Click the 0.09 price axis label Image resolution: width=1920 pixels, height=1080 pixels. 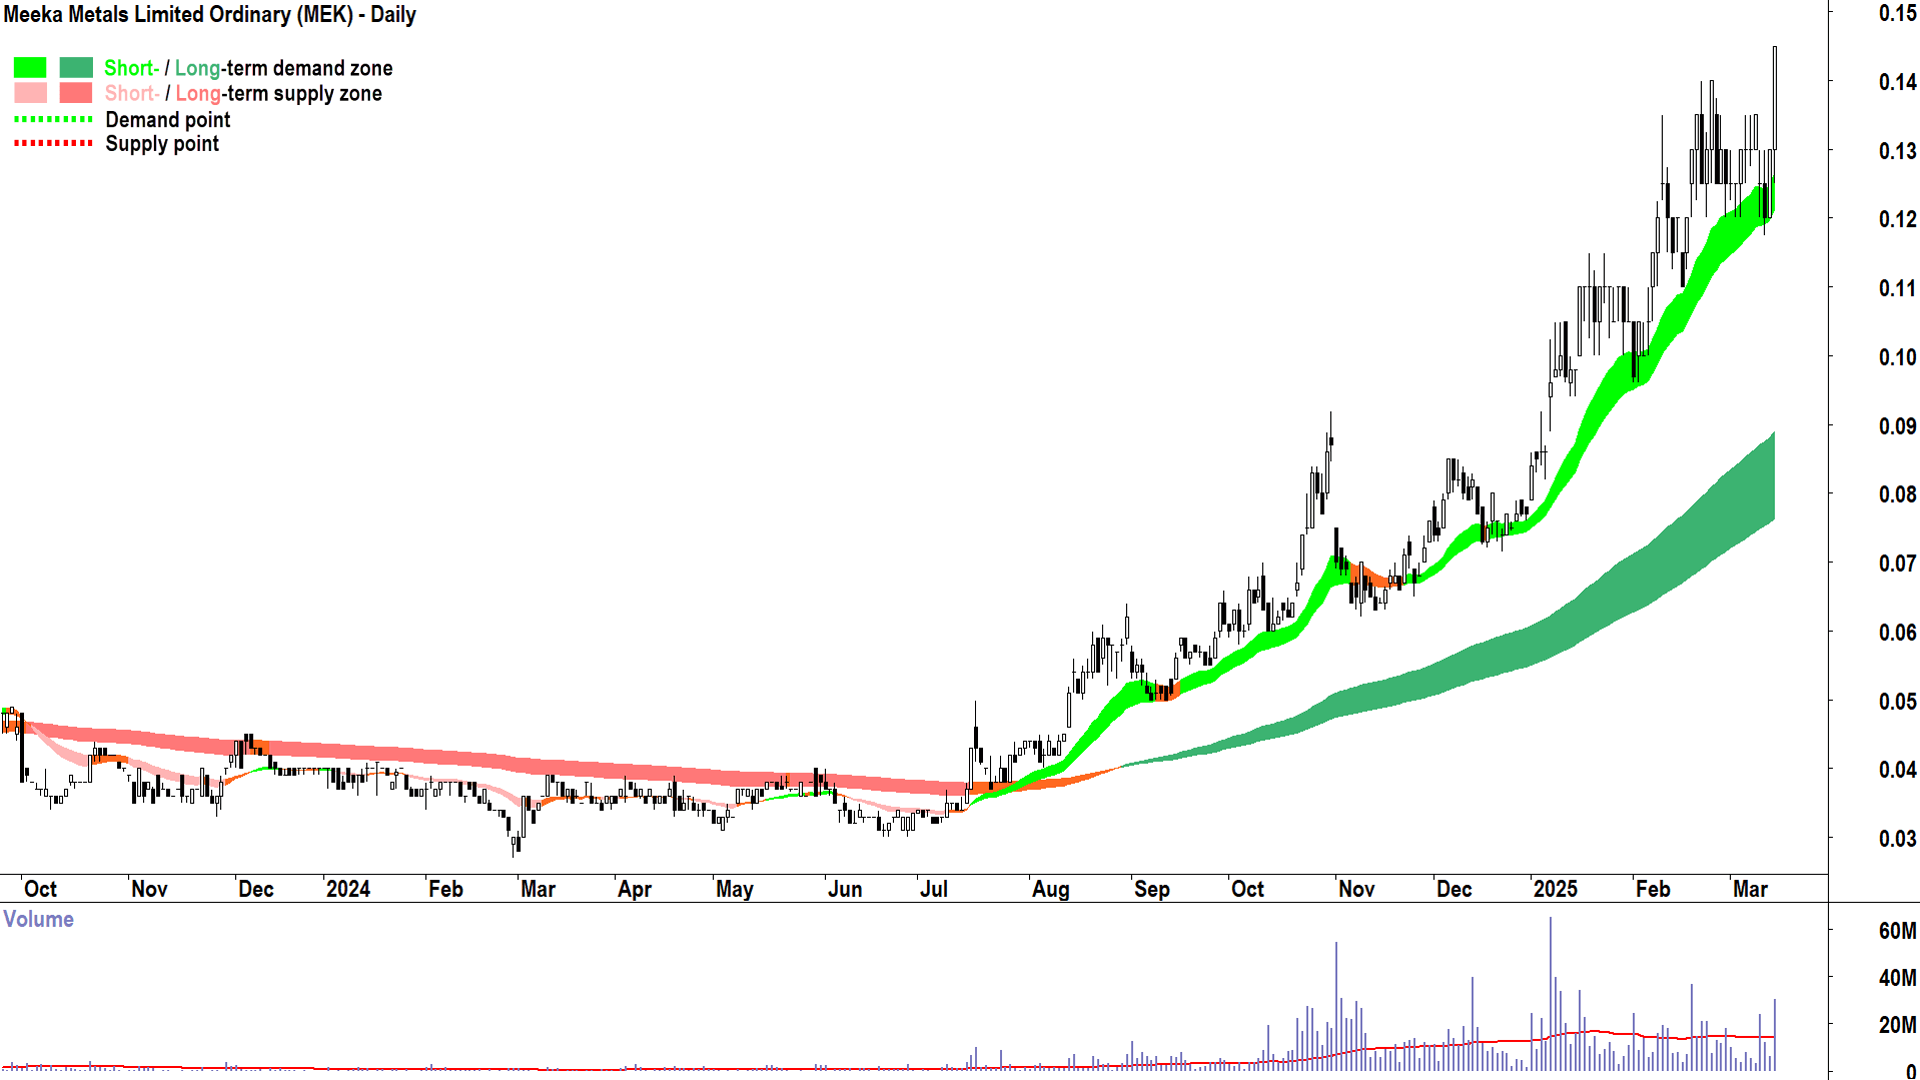[1896, 427]
